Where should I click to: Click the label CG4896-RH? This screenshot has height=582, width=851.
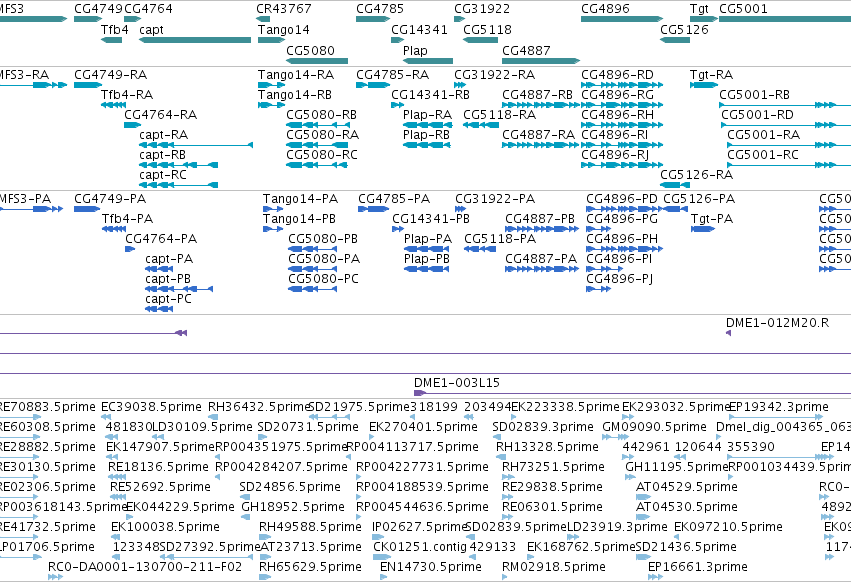[618, 115]
